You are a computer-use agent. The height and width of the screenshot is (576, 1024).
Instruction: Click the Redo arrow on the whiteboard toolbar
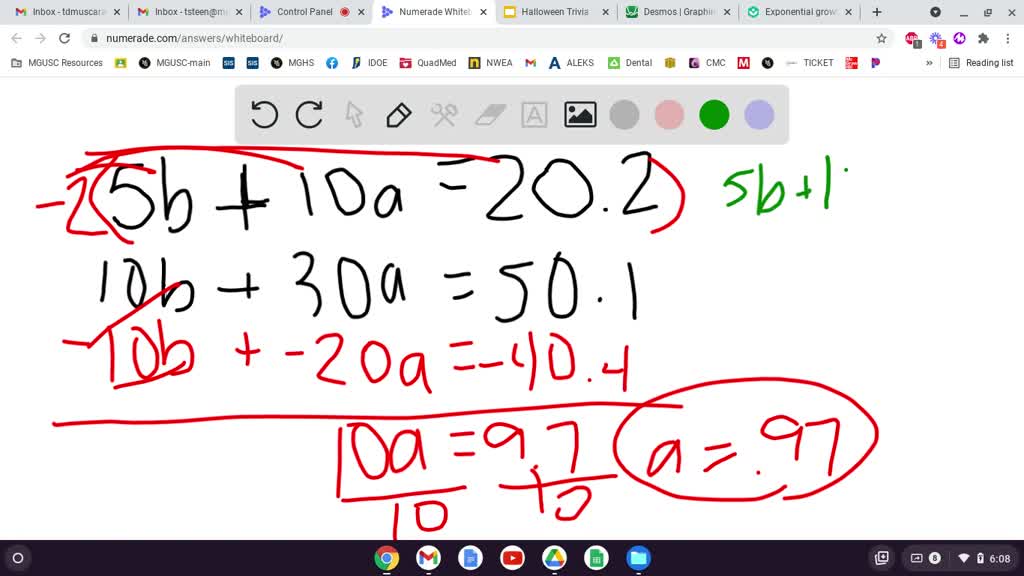tap(308, 114)
